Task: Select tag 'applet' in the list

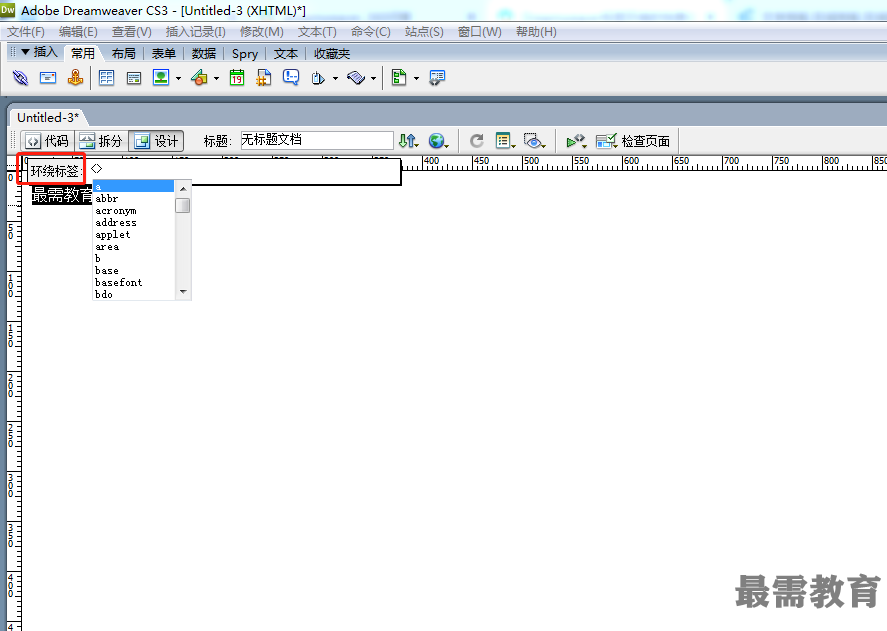Action: coord(134,234)
